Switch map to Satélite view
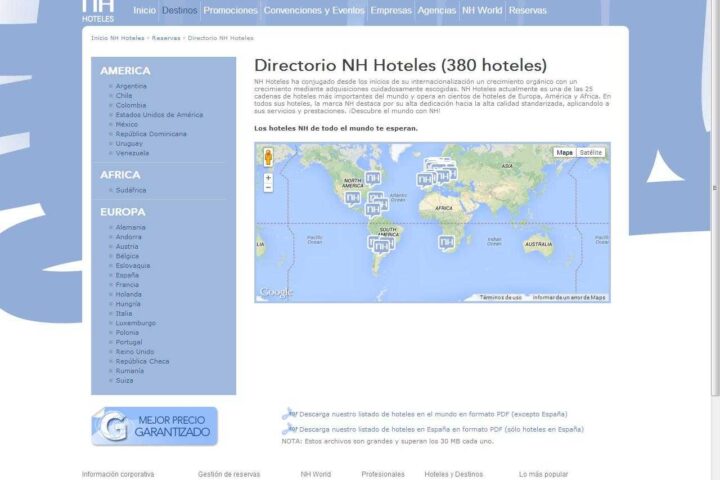 point(591,153)
